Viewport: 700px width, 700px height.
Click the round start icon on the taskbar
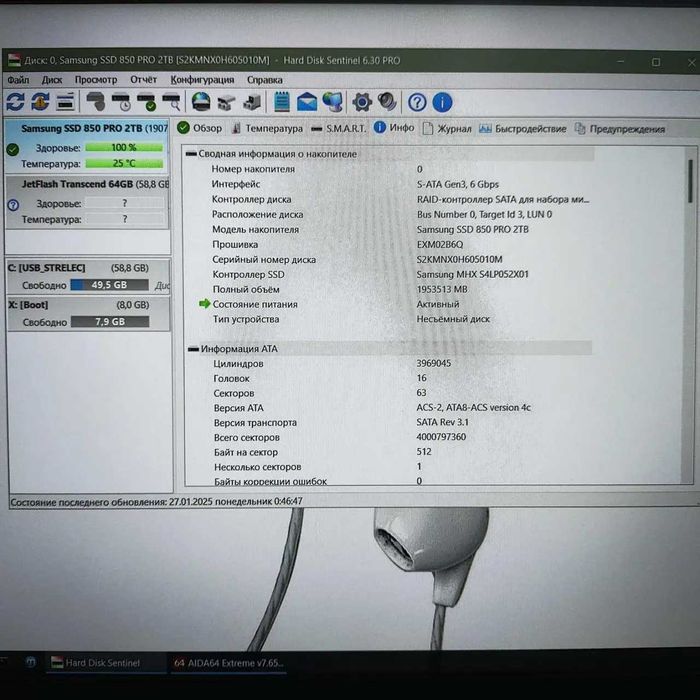tap(30, 662)
